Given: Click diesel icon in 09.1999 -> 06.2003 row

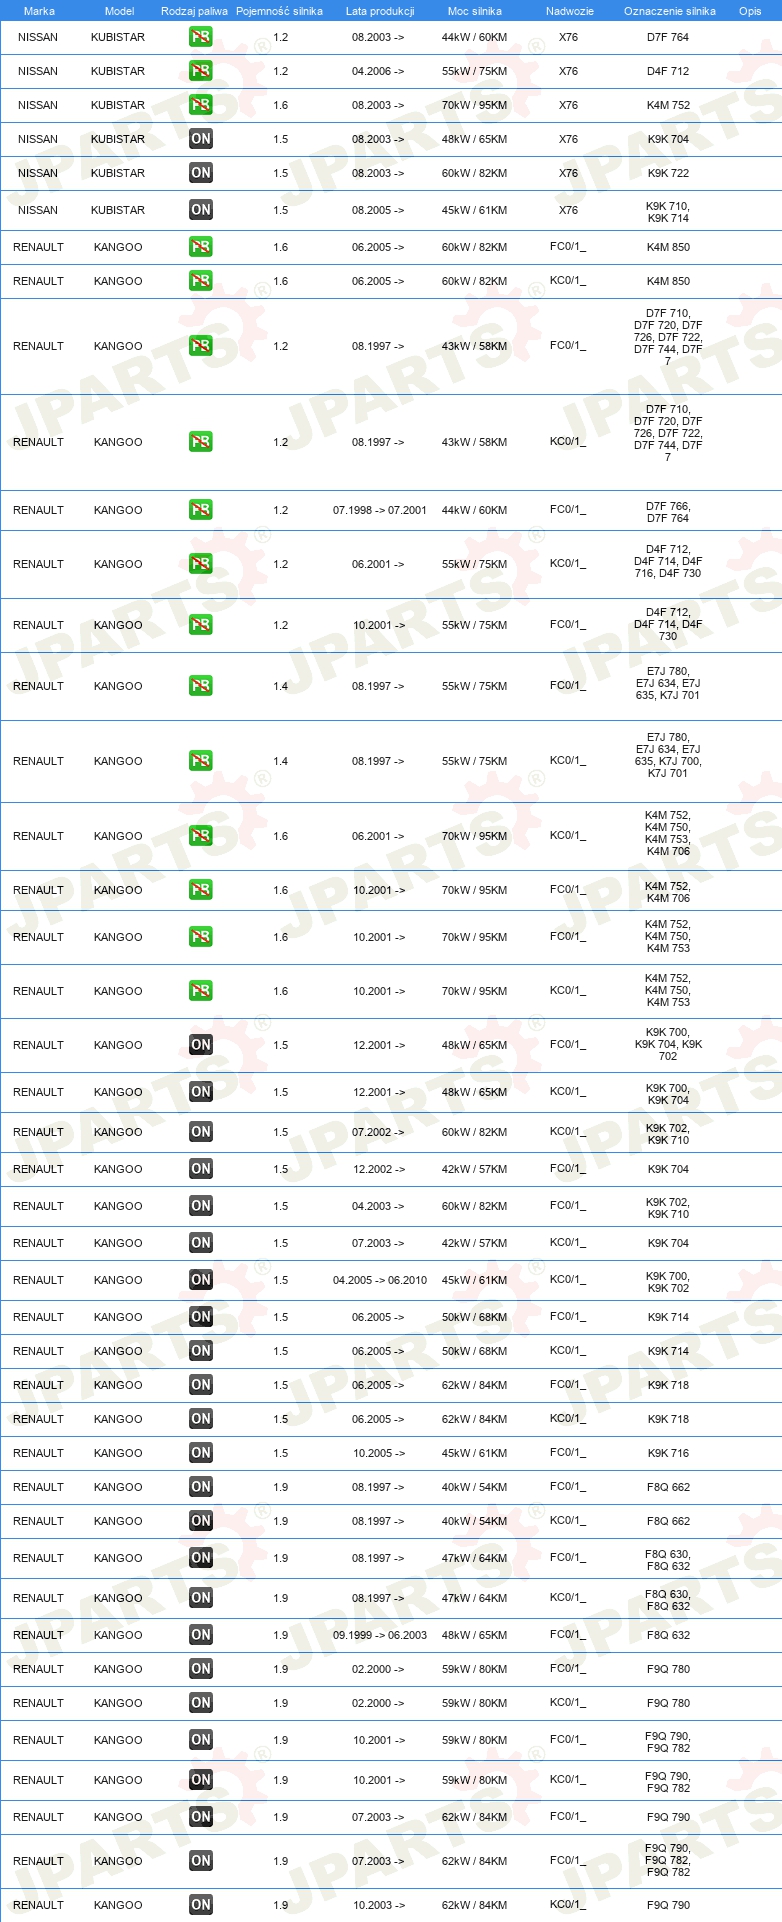Looking at the screenshot, I should (201, 1635).
